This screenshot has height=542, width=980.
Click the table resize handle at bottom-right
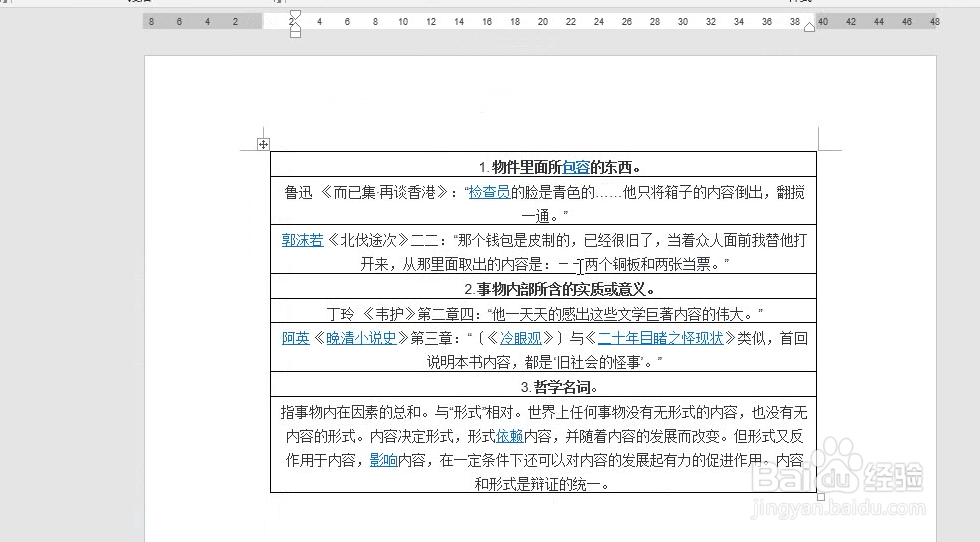pyautogui.click(x=821, y=497)
